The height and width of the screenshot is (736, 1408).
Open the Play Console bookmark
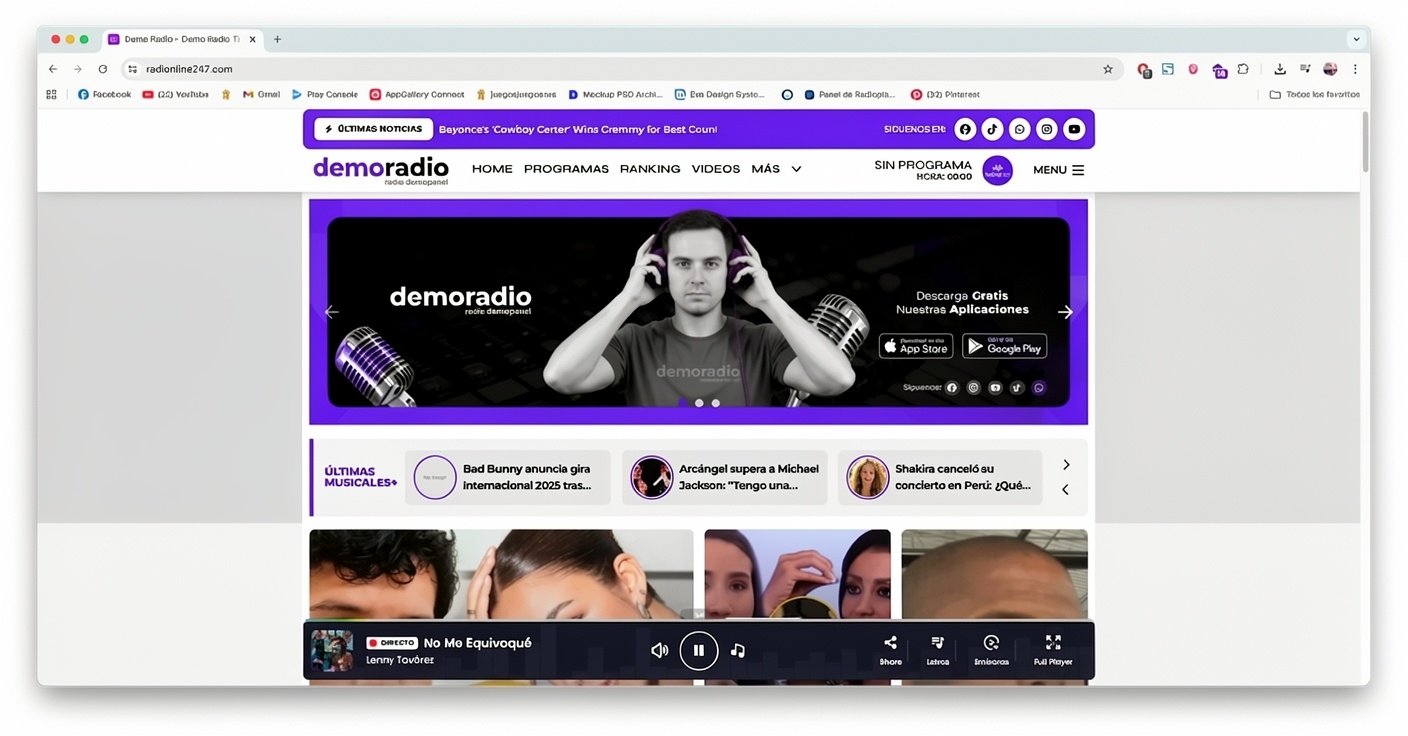[x=325, y=94]
